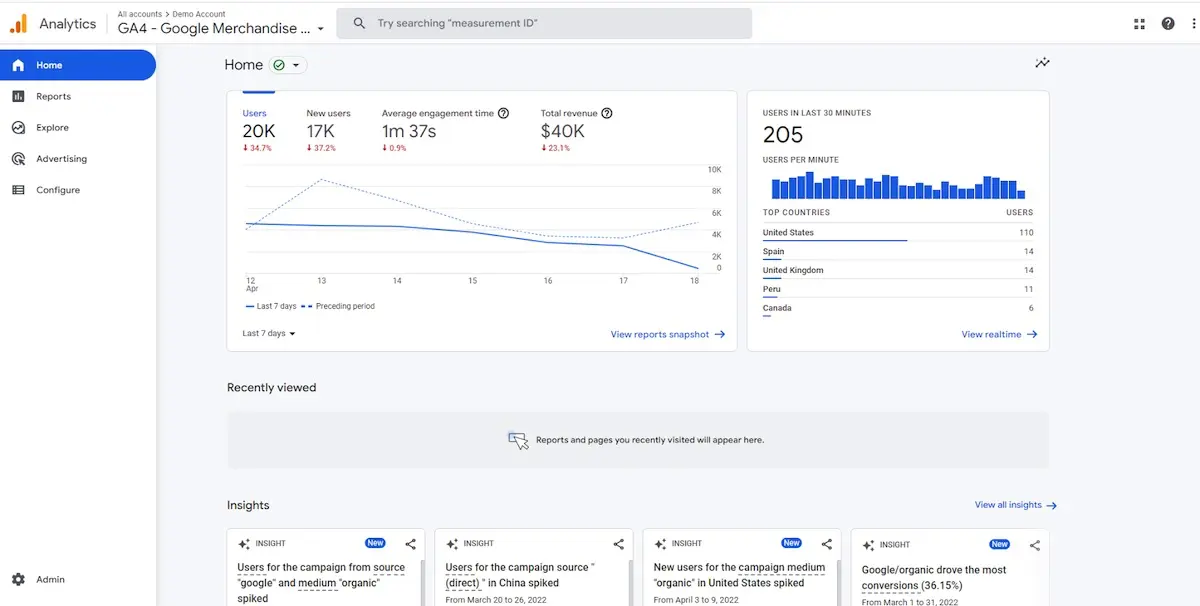Click the Preceding period legend entry
Viewport: 1200px width, 606px height.
coord(339,306)
